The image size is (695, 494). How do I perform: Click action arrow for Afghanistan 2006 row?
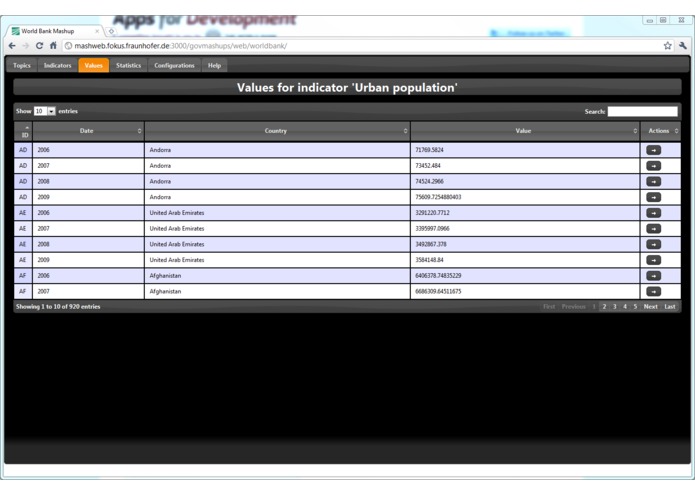pos(653,276)
